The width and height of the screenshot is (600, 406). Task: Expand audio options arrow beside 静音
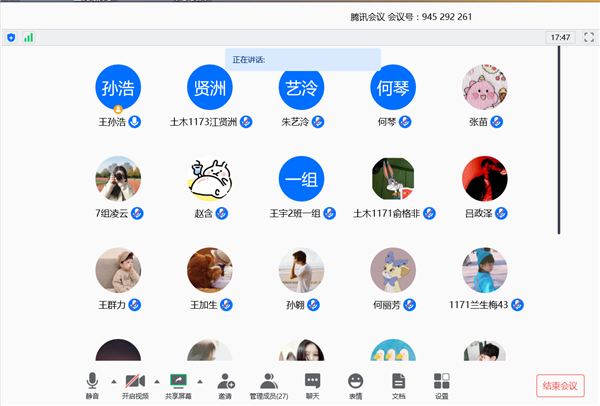pos(112,381)
